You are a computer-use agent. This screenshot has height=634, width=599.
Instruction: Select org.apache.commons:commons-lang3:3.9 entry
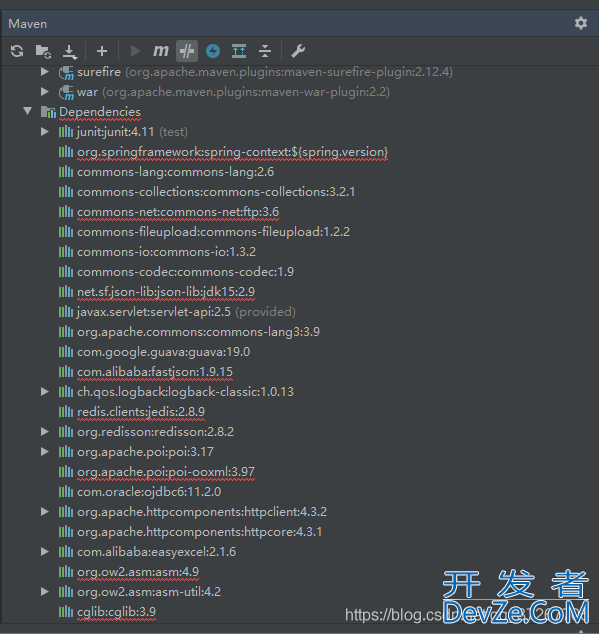coord(199,332)
